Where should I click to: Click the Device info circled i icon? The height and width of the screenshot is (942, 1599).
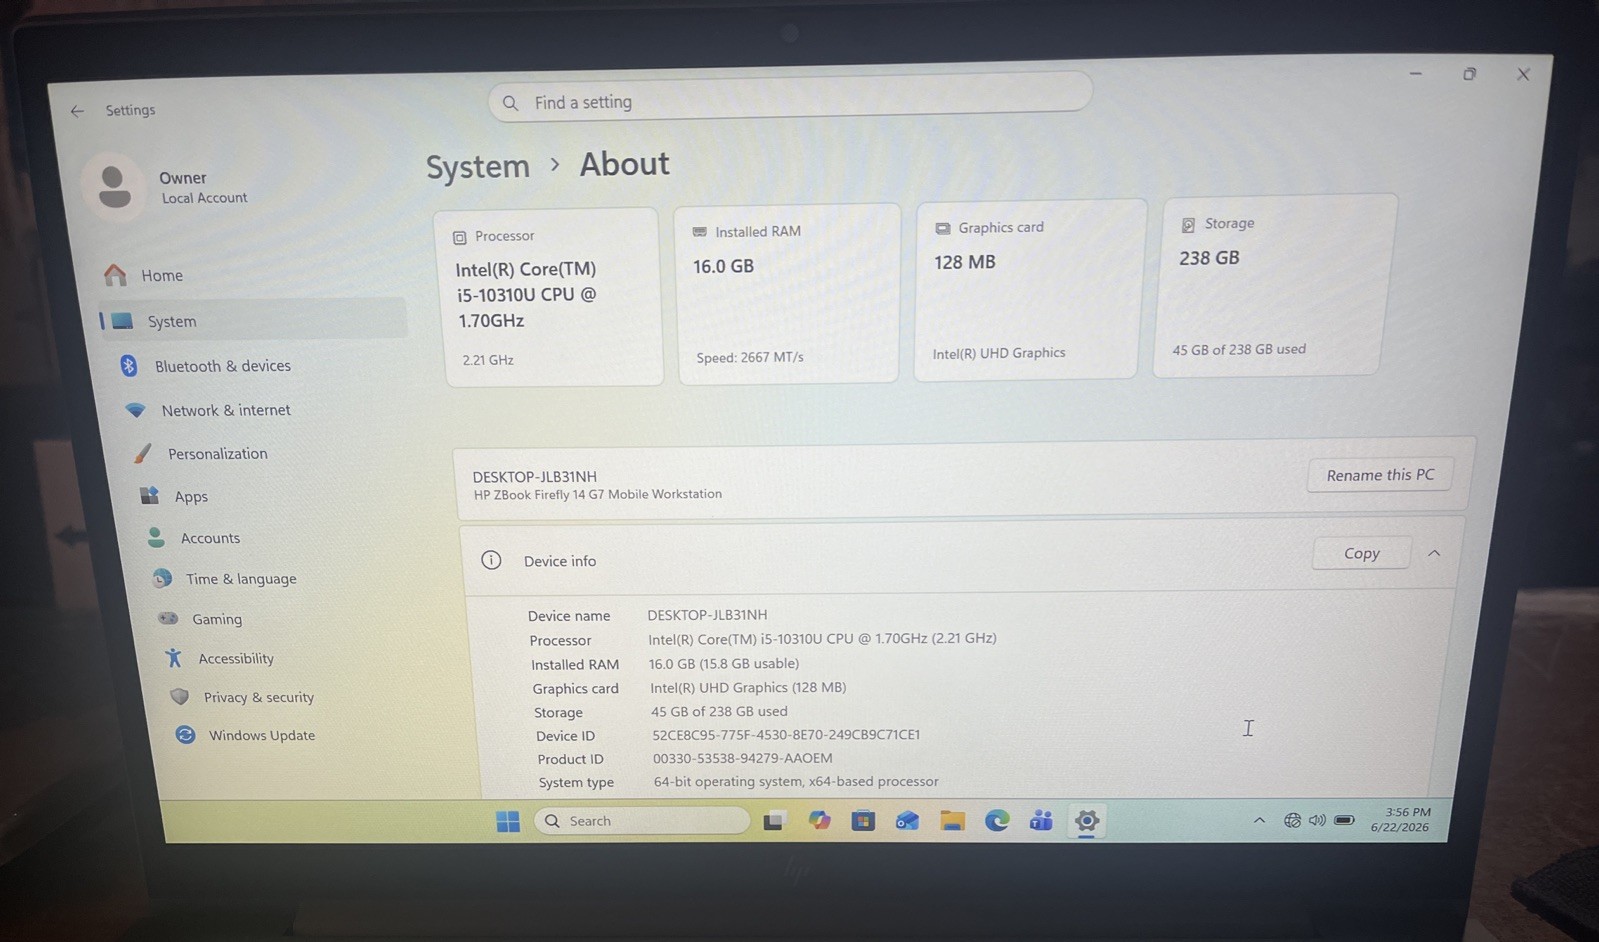(491, 560)
